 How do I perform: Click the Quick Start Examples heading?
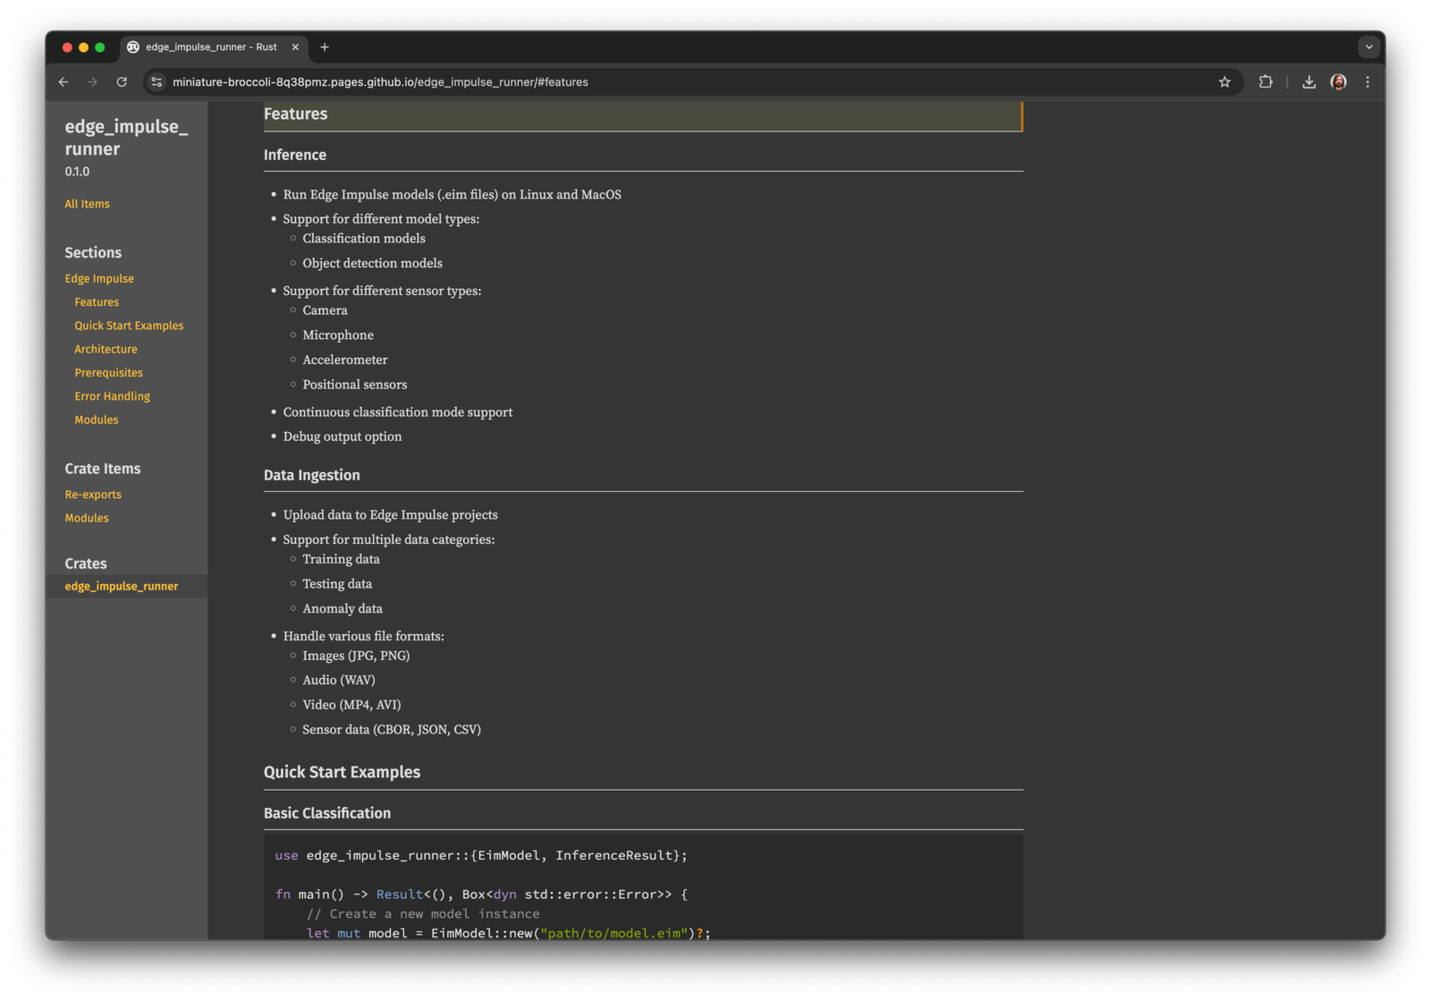tap(342, 772)
